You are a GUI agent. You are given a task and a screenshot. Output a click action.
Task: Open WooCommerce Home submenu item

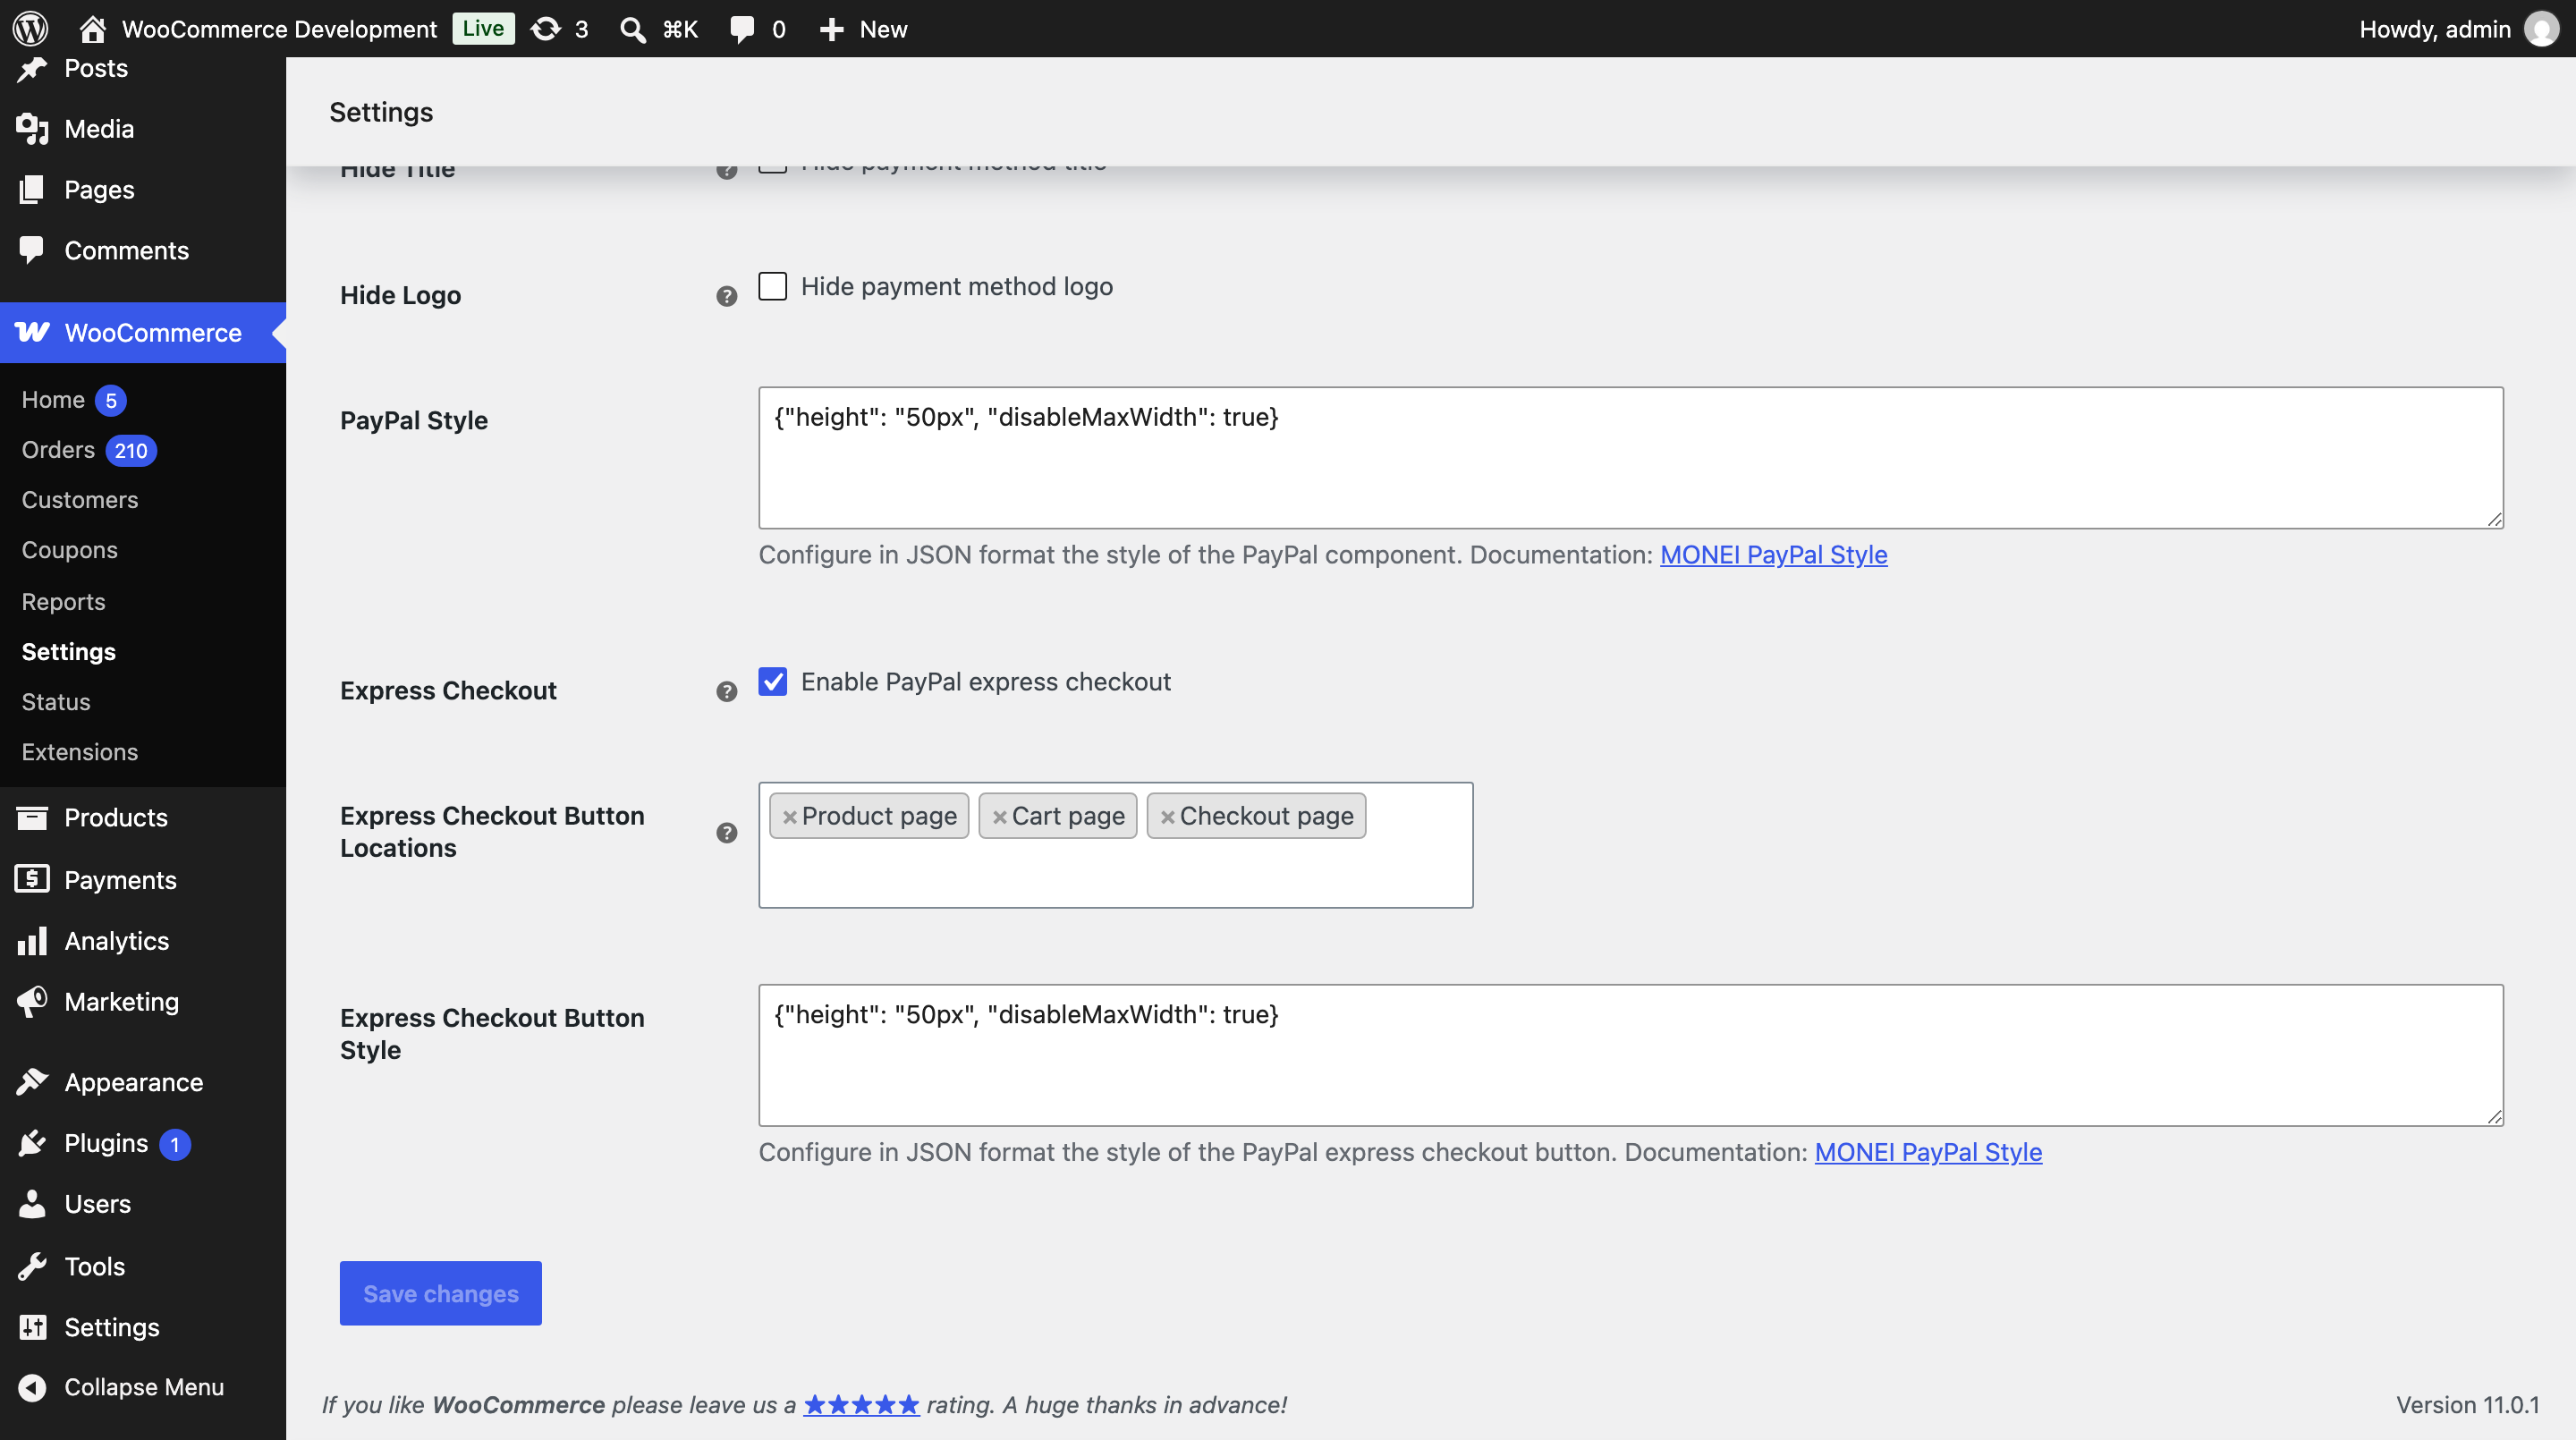pos(53,399)
